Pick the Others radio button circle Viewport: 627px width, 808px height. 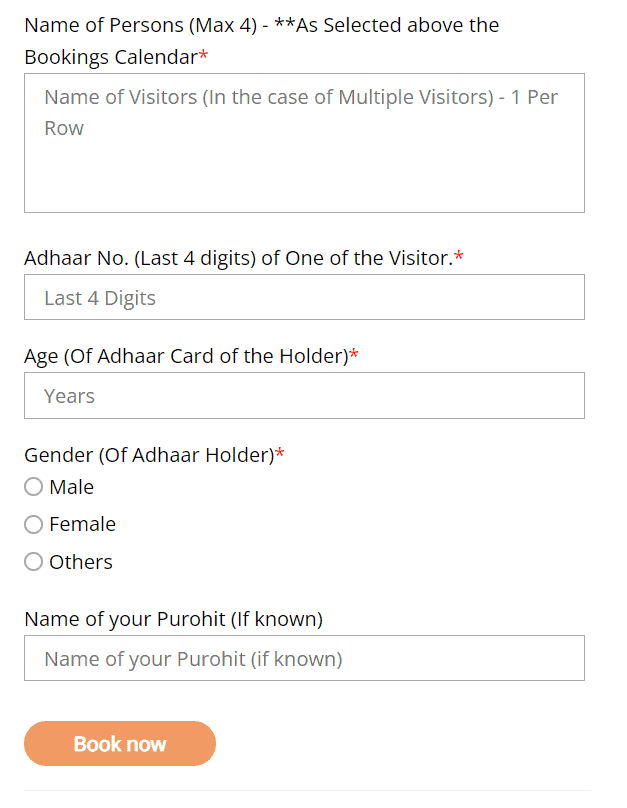[34, 562]
